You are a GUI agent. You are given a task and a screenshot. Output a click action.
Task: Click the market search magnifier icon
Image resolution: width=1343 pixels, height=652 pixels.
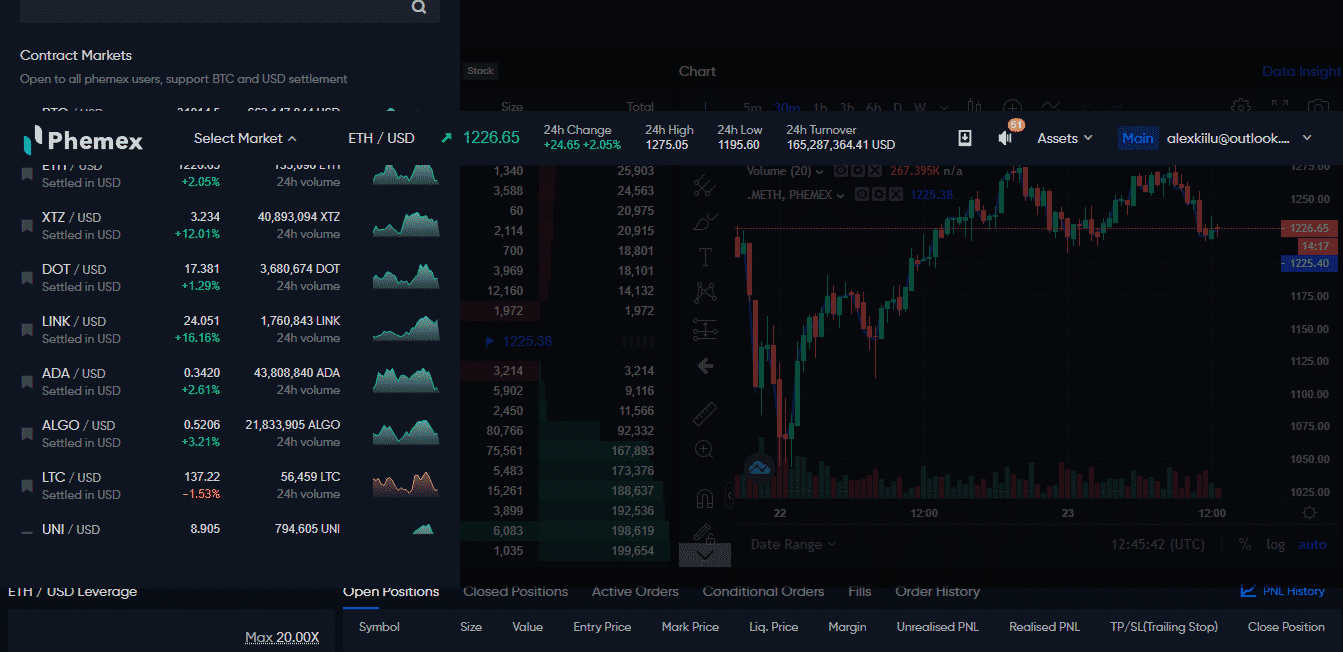point(419,7)
